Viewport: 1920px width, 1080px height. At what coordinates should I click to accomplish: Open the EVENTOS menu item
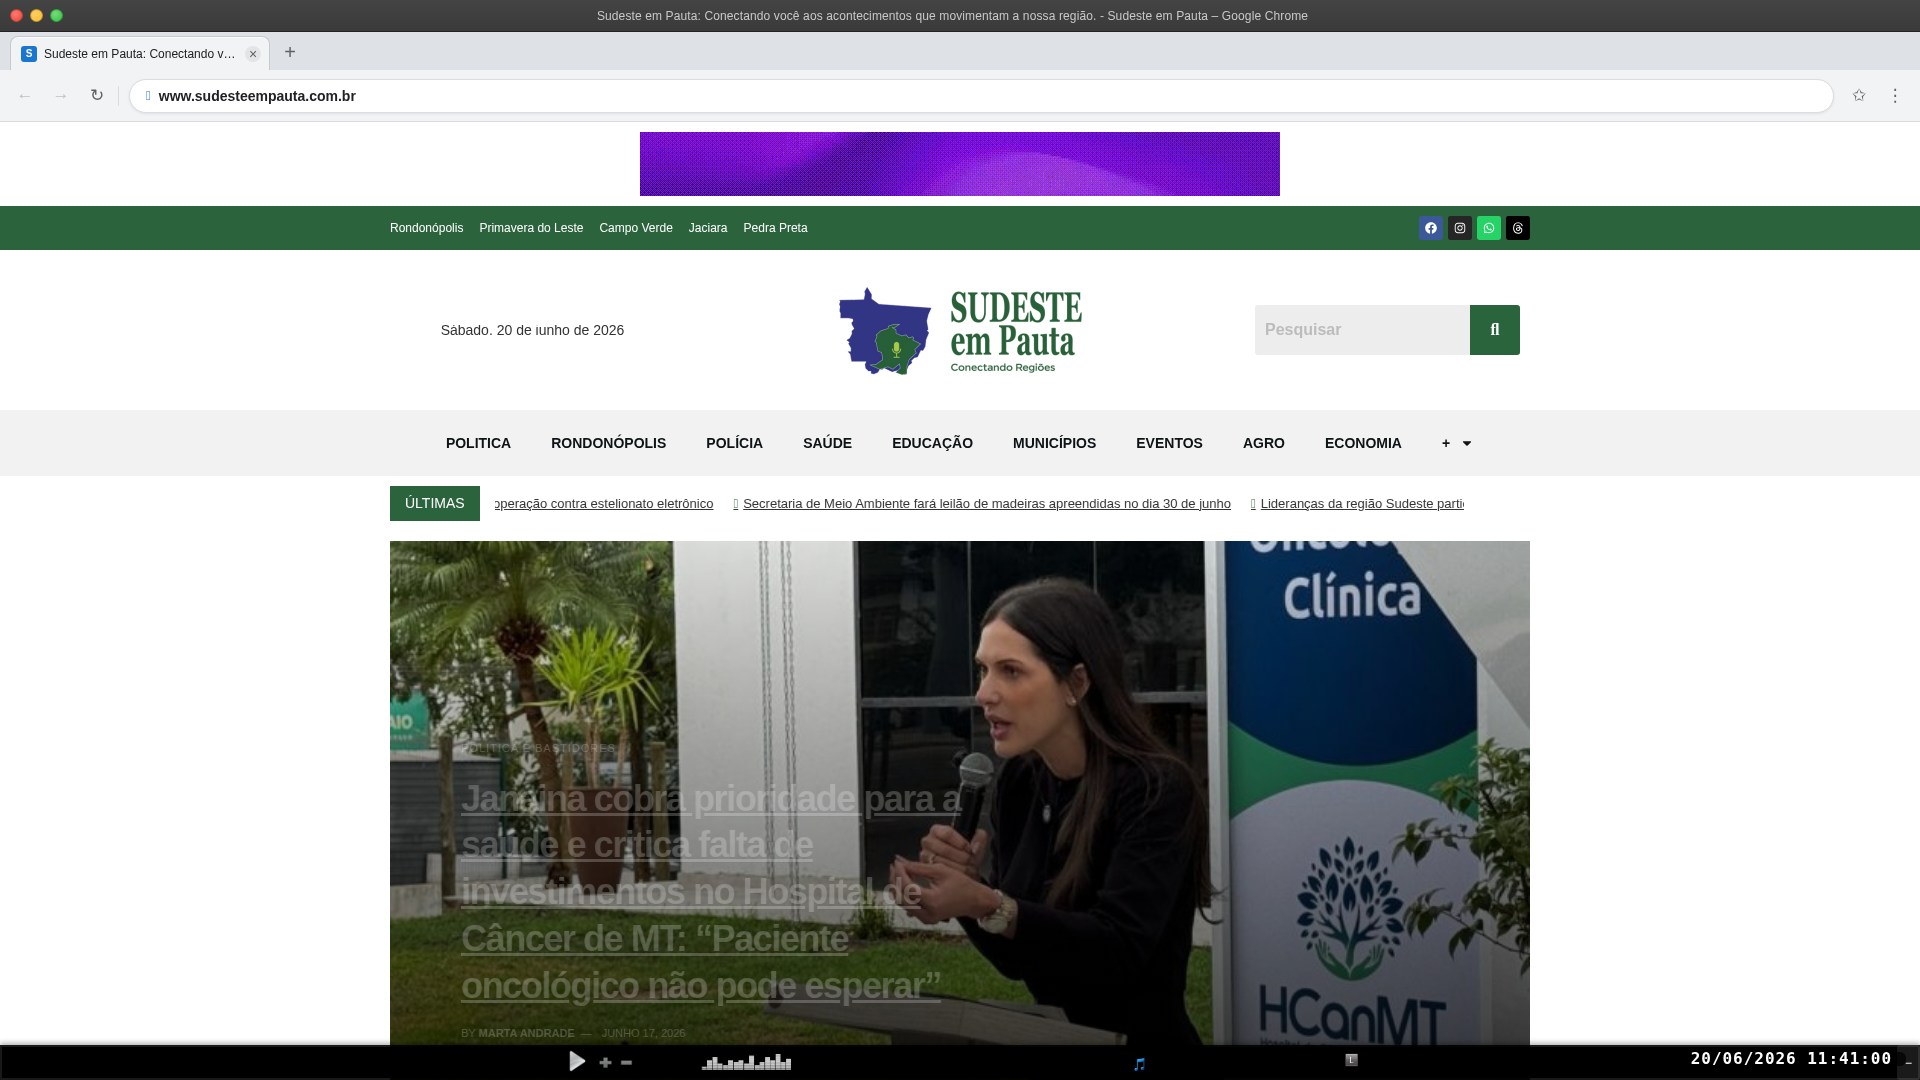[x=1169, y=443]
